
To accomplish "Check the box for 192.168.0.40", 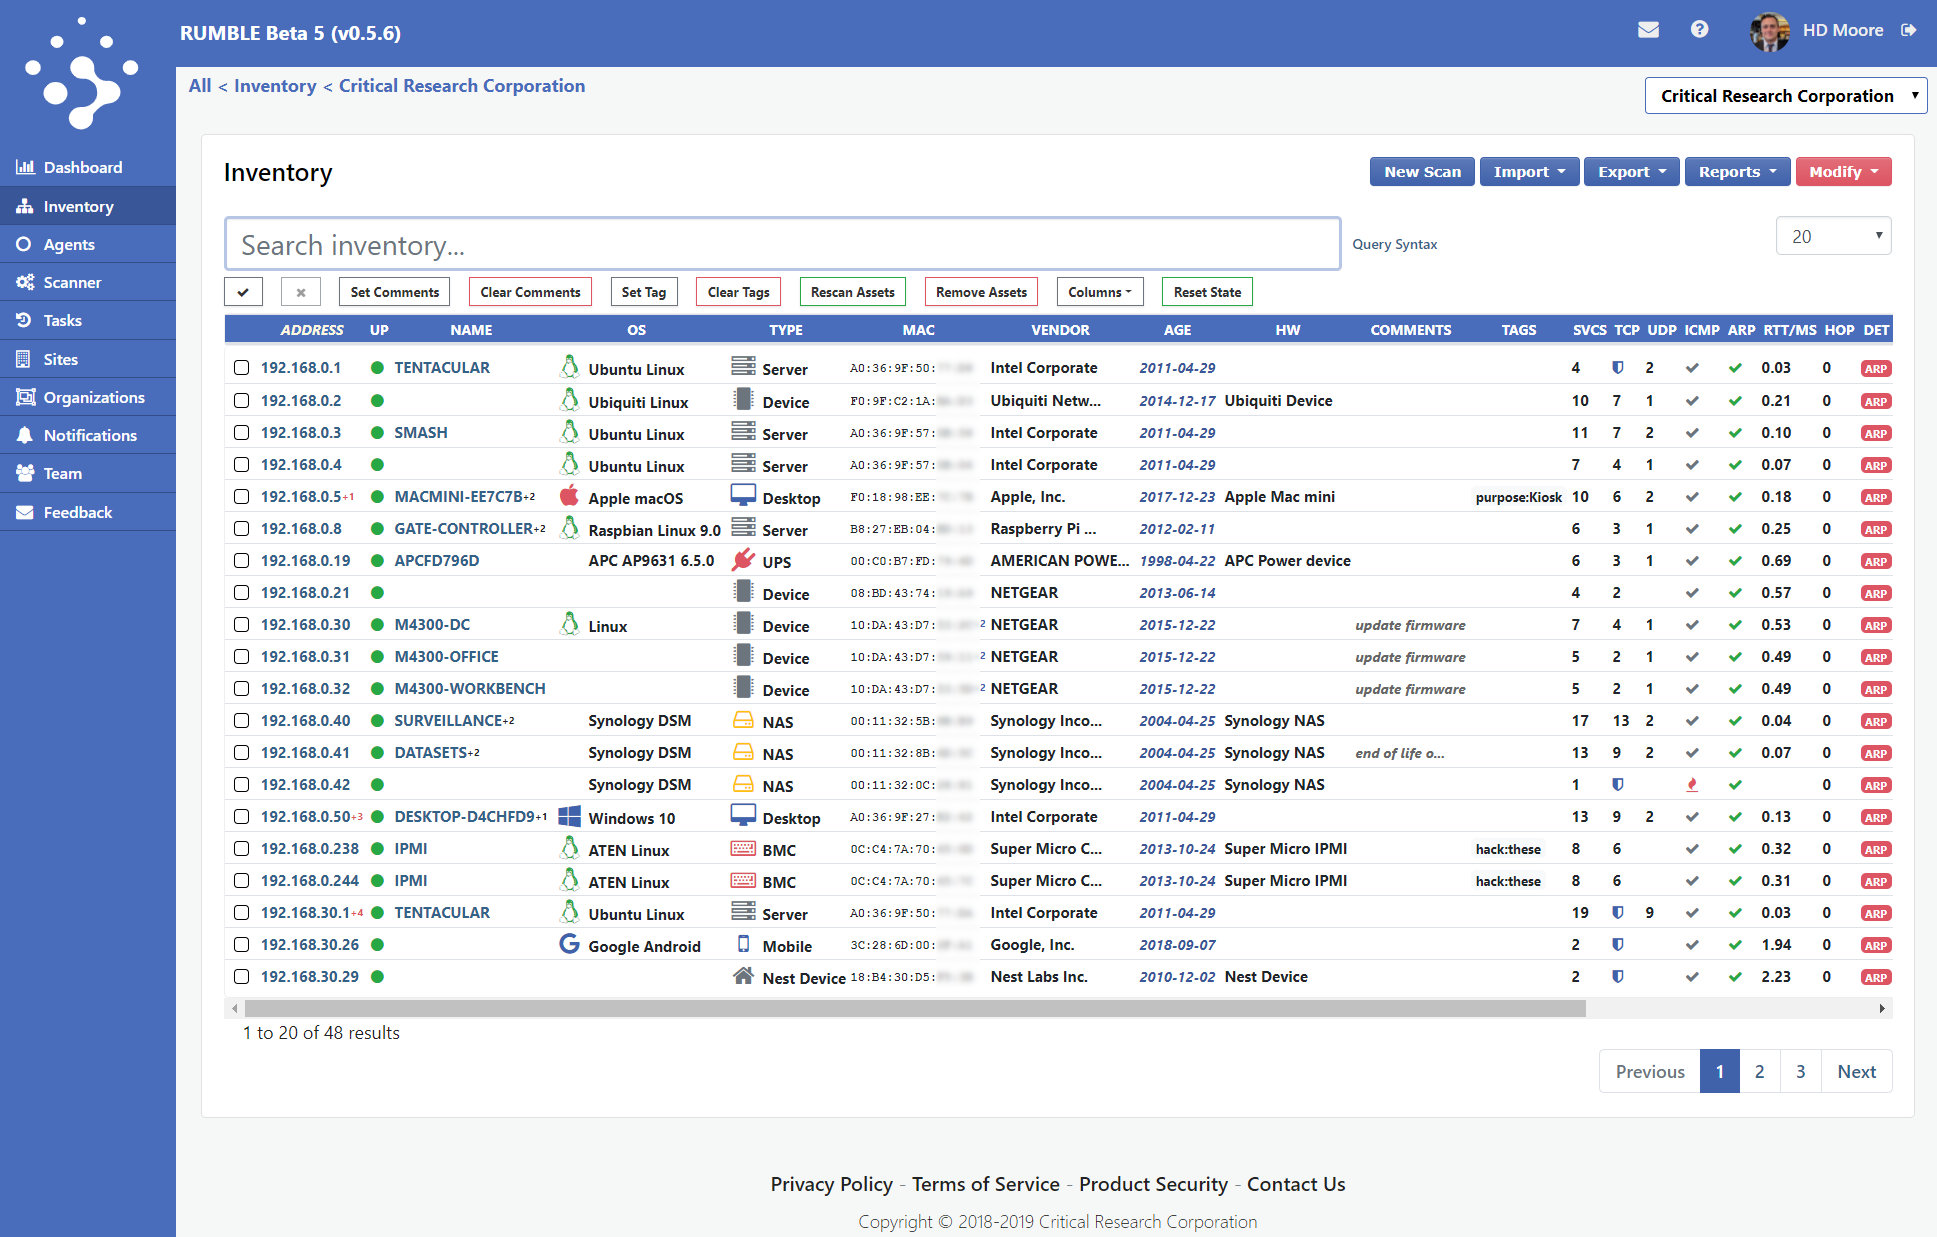I will pos(241,721).
